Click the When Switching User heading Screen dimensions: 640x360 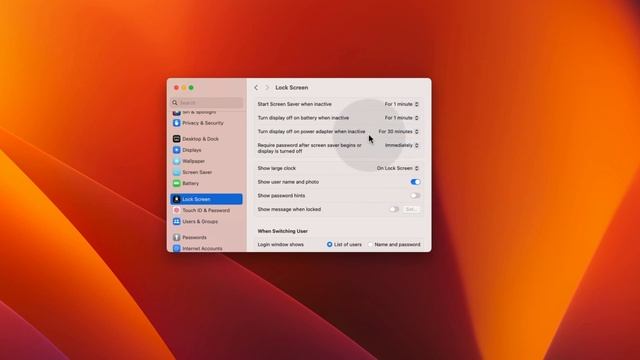pos(282,231)
